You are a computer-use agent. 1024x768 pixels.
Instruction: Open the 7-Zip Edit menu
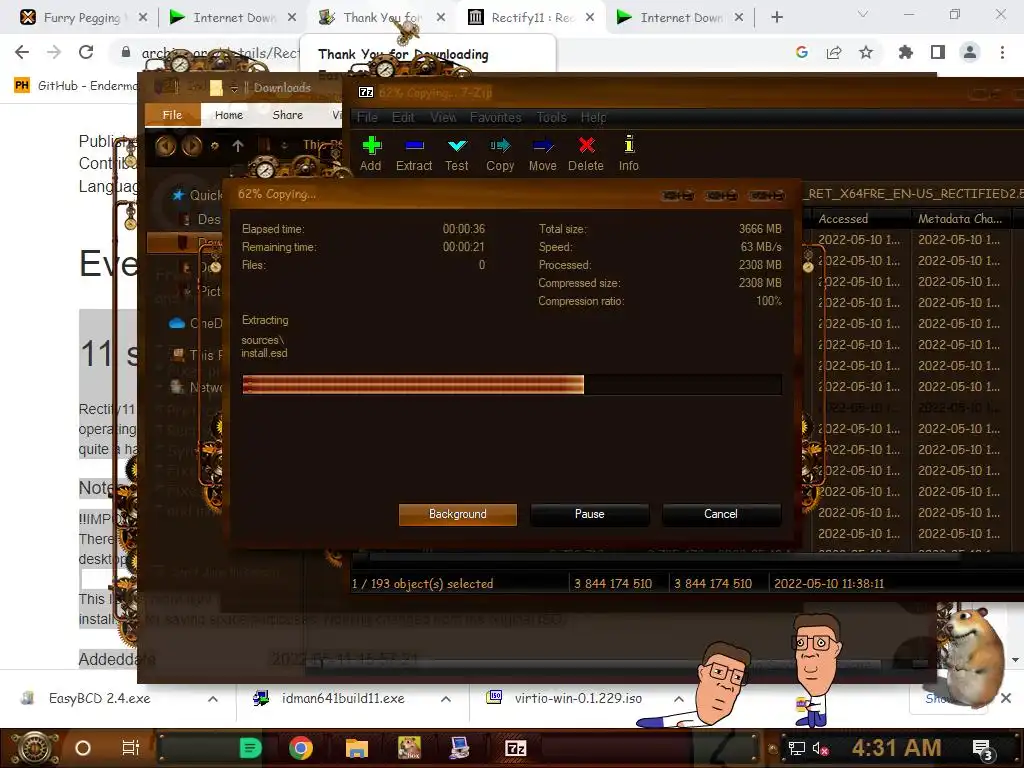pyautogui.click(x=403, y=118)
